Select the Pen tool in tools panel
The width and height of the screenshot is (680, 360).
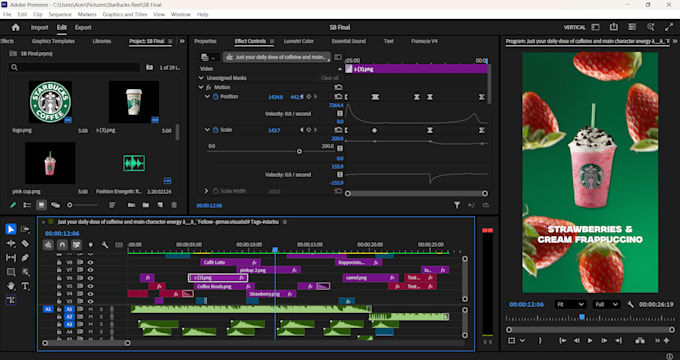[25, 258]
